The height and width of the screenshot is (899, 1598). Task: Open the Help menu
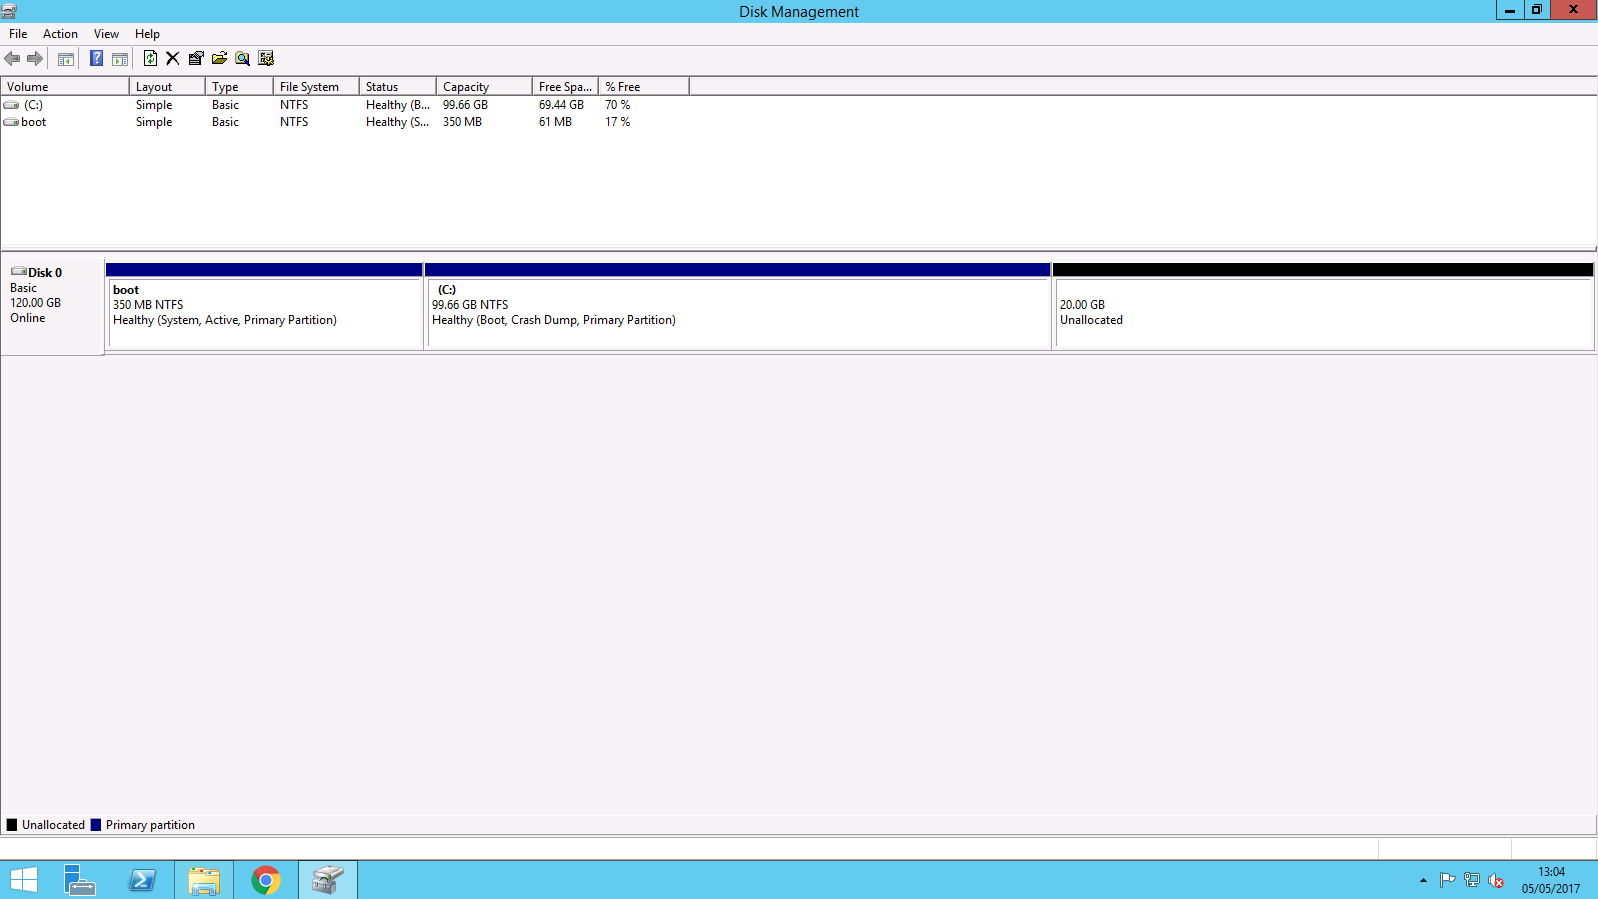coord(147,34)
